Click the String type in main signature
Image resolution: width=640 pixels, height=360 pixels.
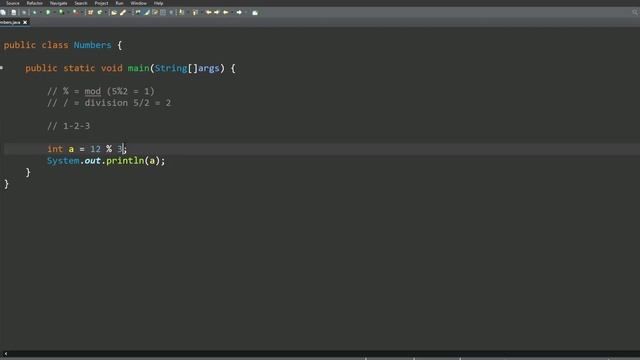pyautogui.click(x=171, y=68)
